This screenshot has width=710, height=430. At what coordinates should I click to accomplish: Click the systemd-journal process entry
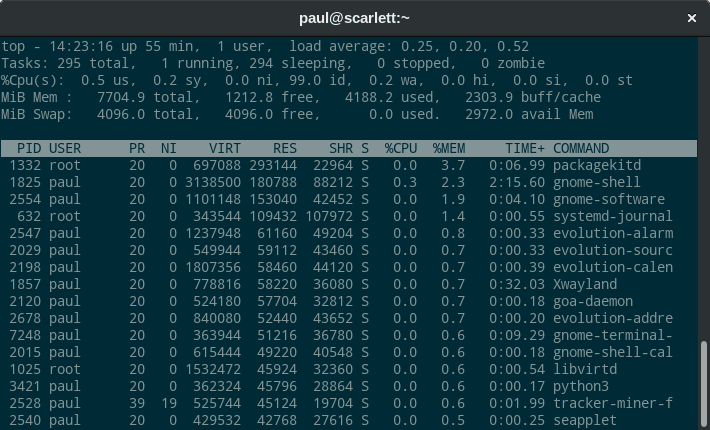(x=612, y=216)
